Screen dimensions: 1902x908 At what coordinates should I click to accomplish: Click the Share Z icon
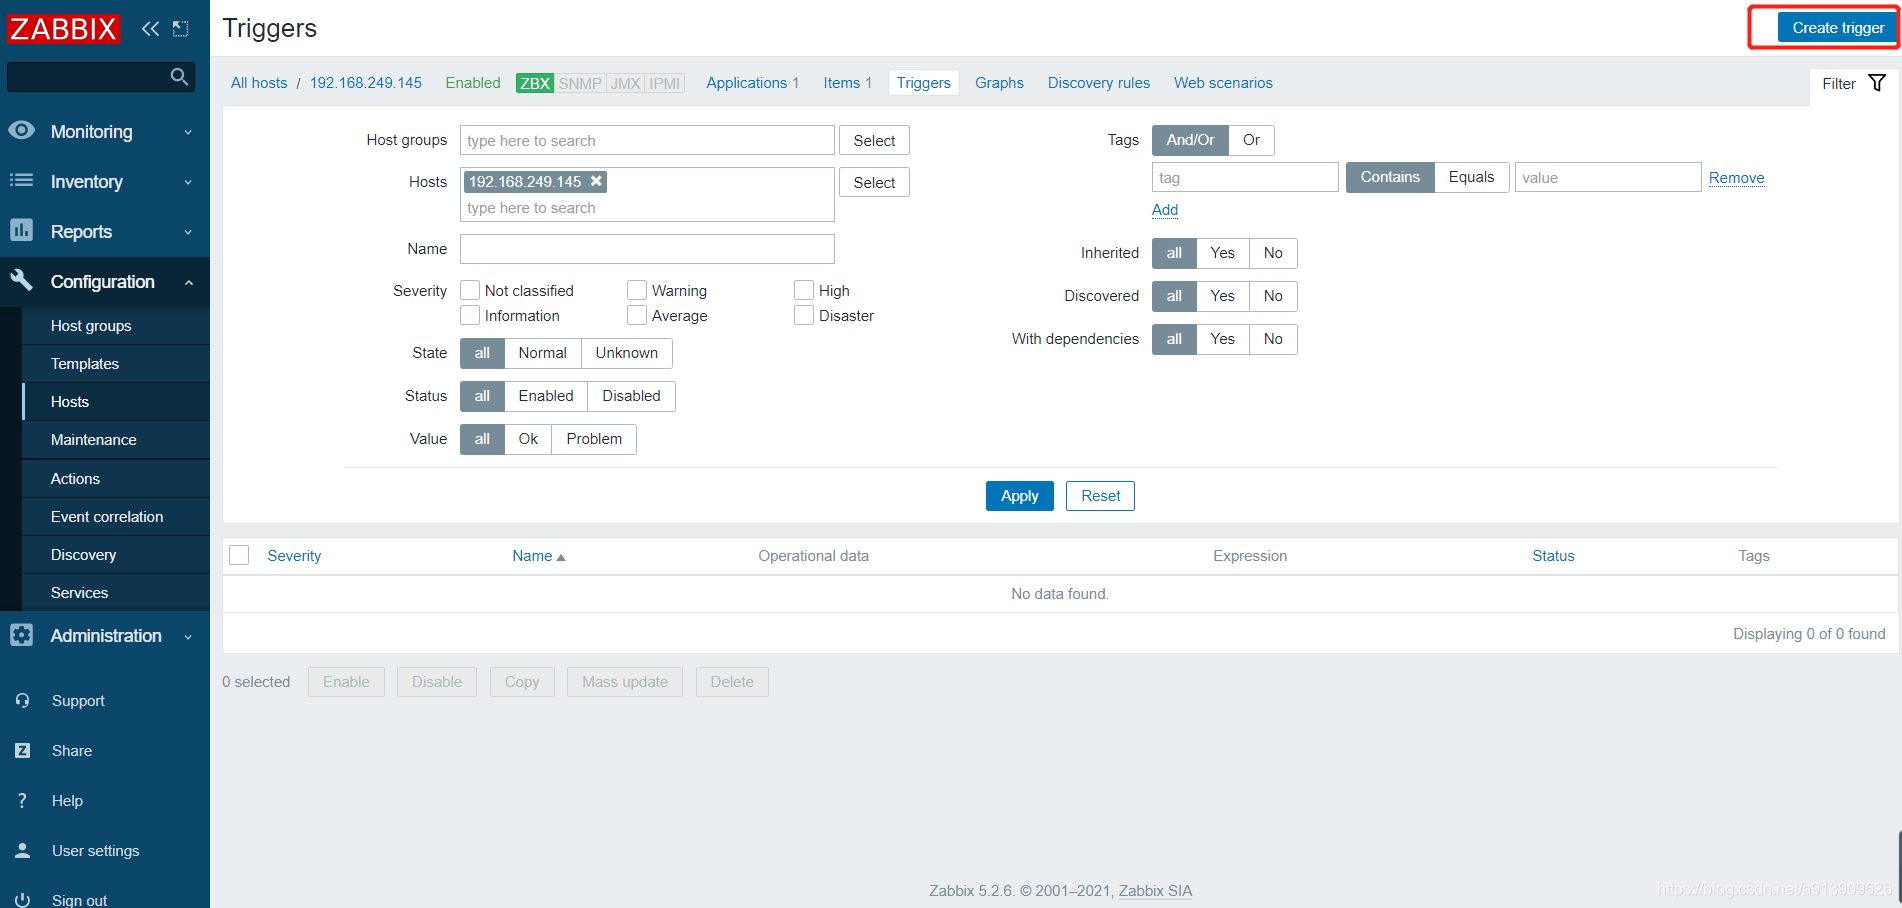(x=22, y=751)
